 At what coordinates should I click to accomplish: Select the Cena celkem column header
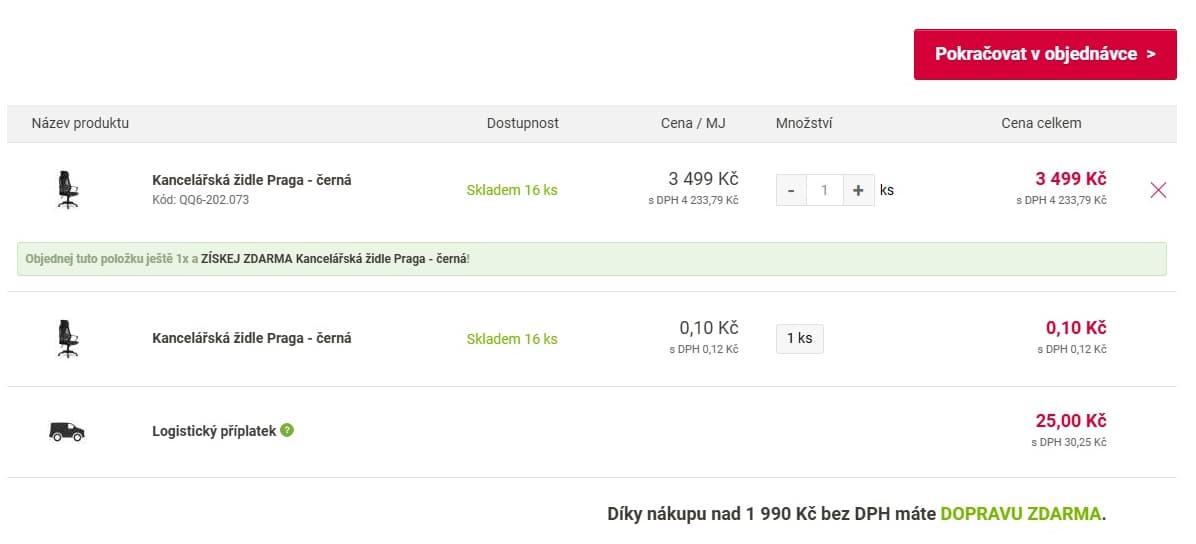[1041, 123]
